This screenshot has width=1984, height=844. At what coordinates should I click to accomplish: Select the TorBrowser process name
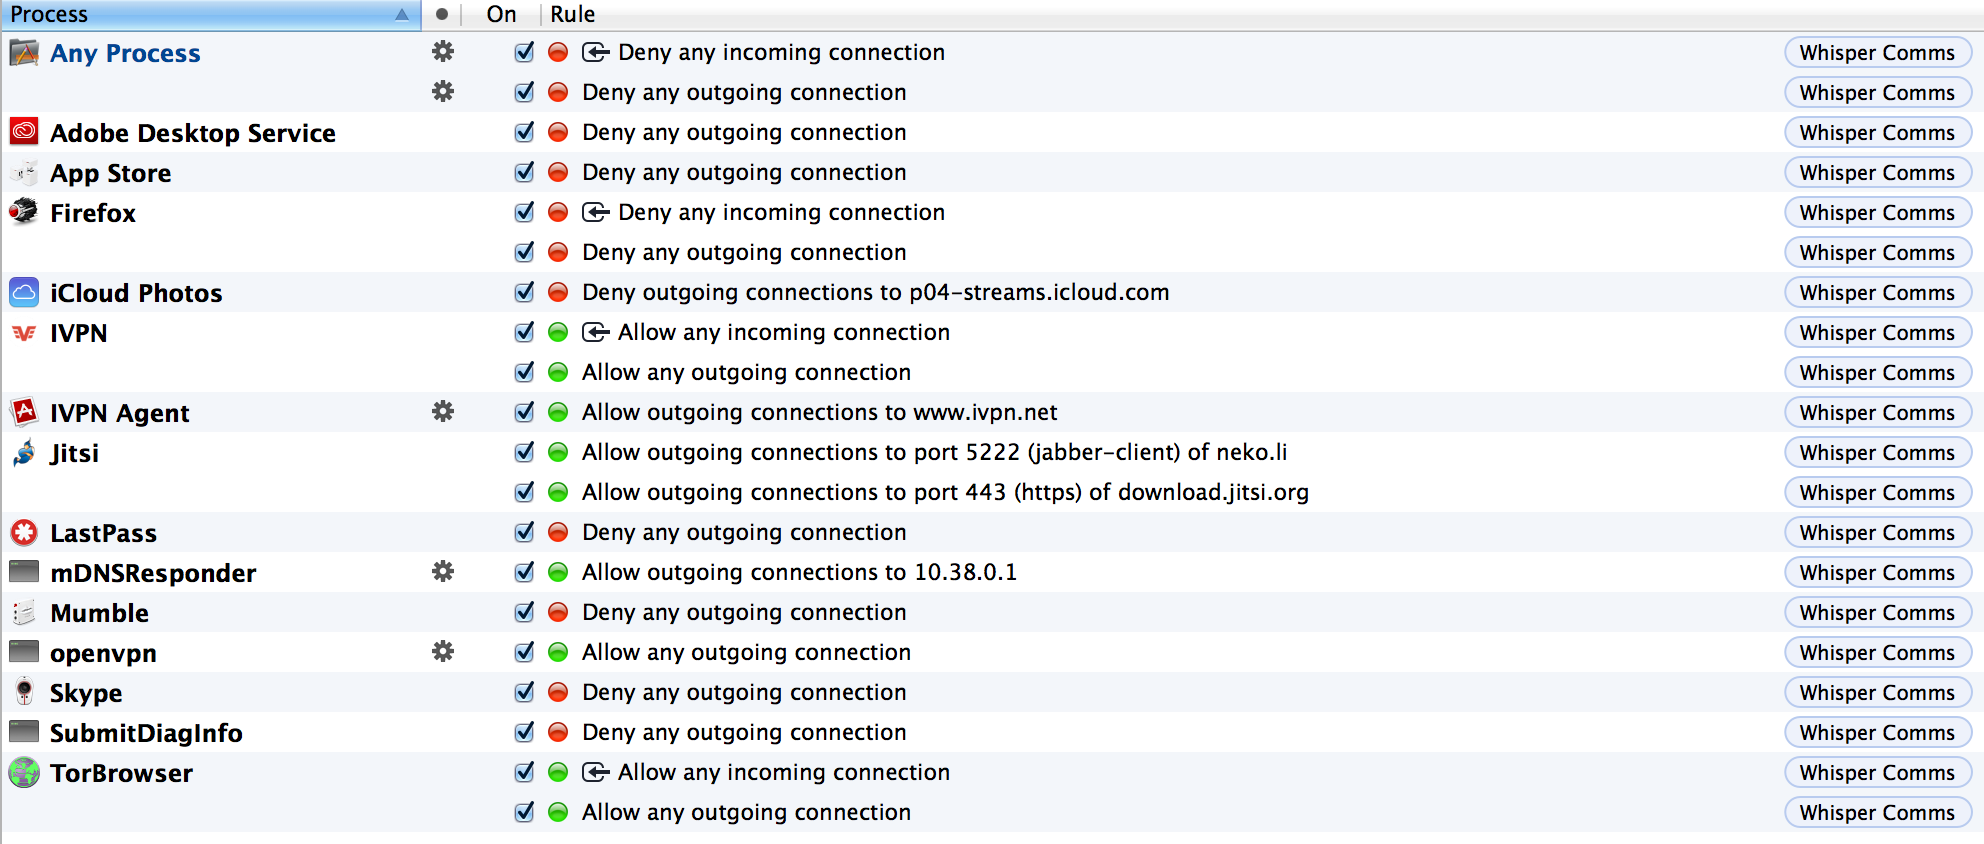tap(121, 773)
